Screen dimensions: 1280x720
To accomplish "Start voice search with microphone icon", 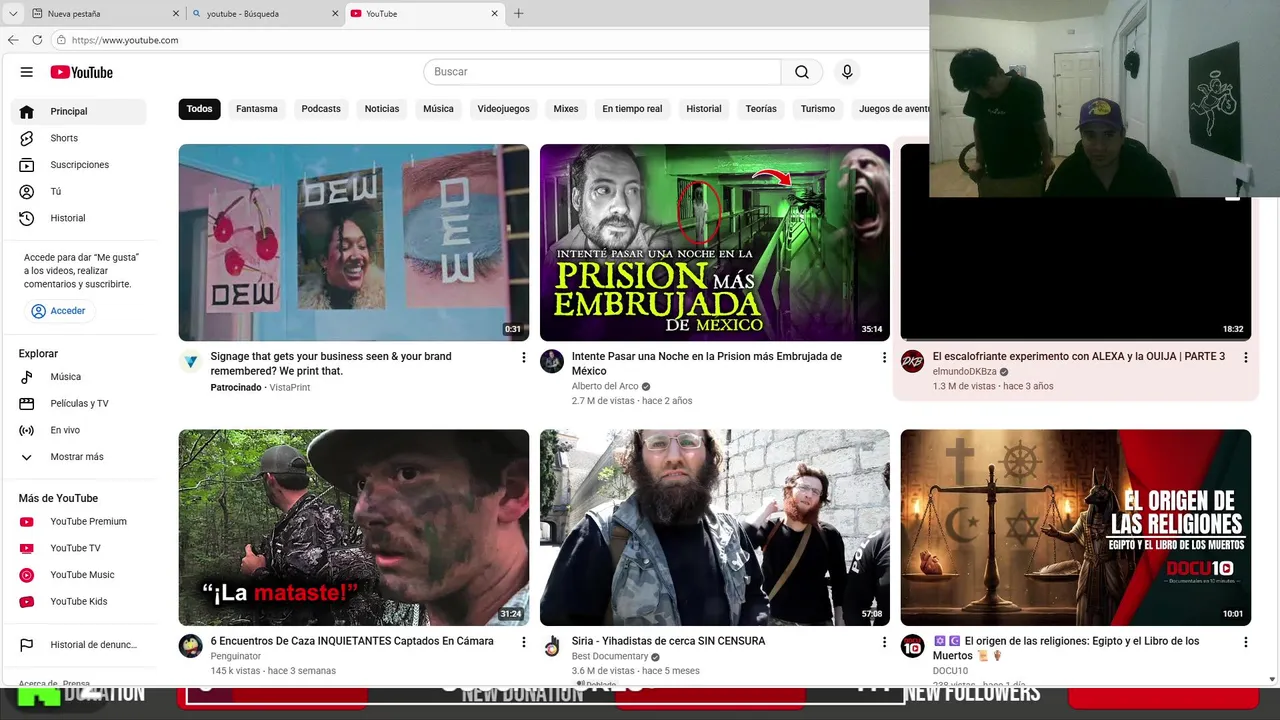I will pos(847,72).
